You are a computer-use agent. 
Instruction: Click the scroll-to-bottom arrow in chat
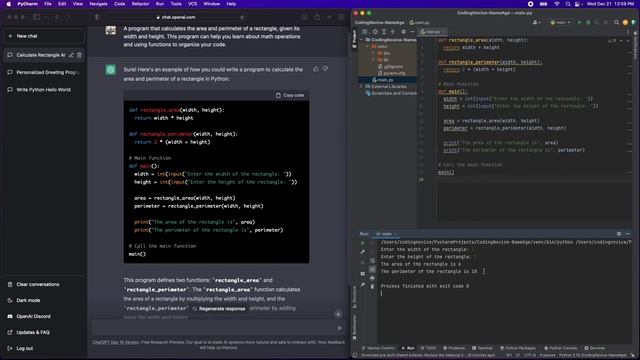pos(338,314)
